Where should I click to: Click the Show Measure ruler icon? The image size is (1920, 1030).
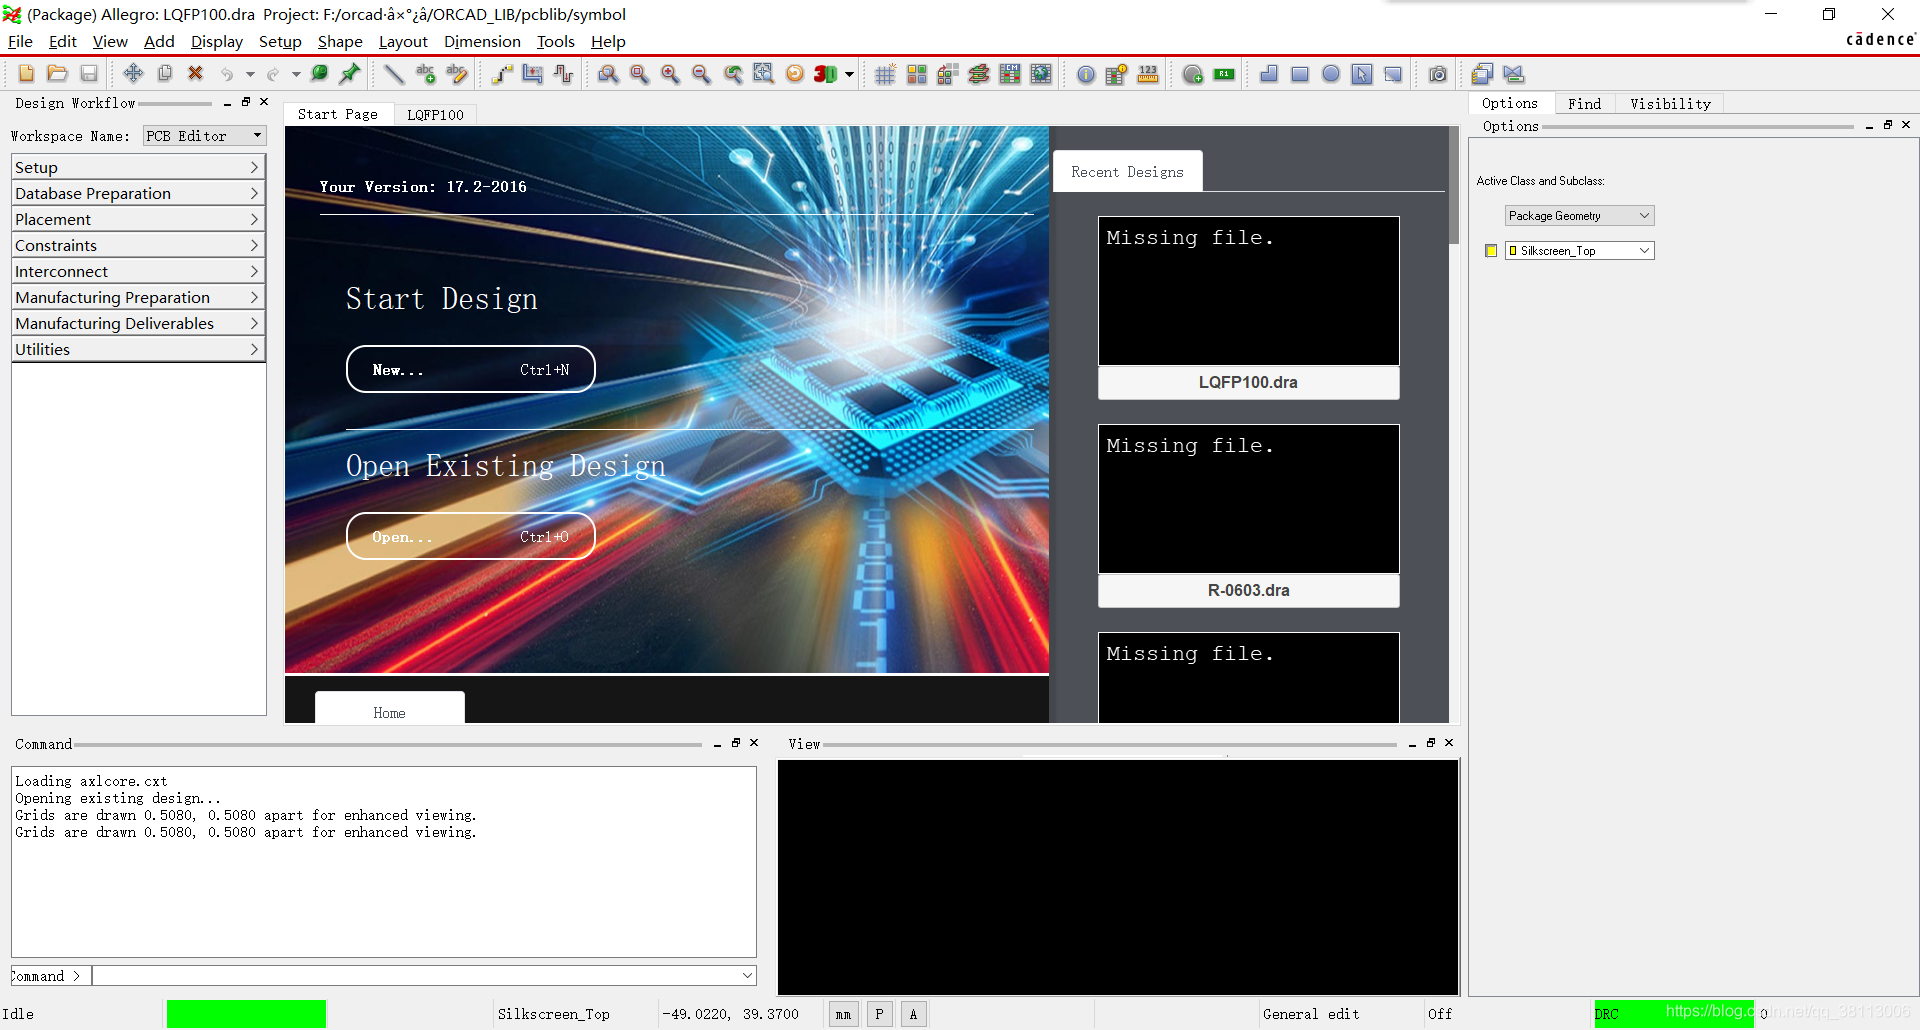click(1148, 74)
